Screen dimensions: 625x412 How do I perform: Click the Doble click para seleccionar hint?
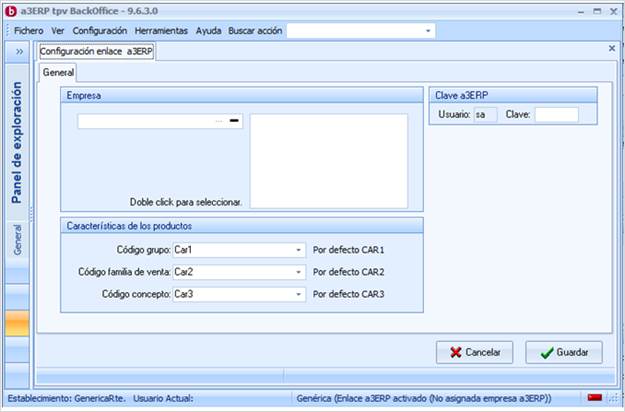click(186, 202)
